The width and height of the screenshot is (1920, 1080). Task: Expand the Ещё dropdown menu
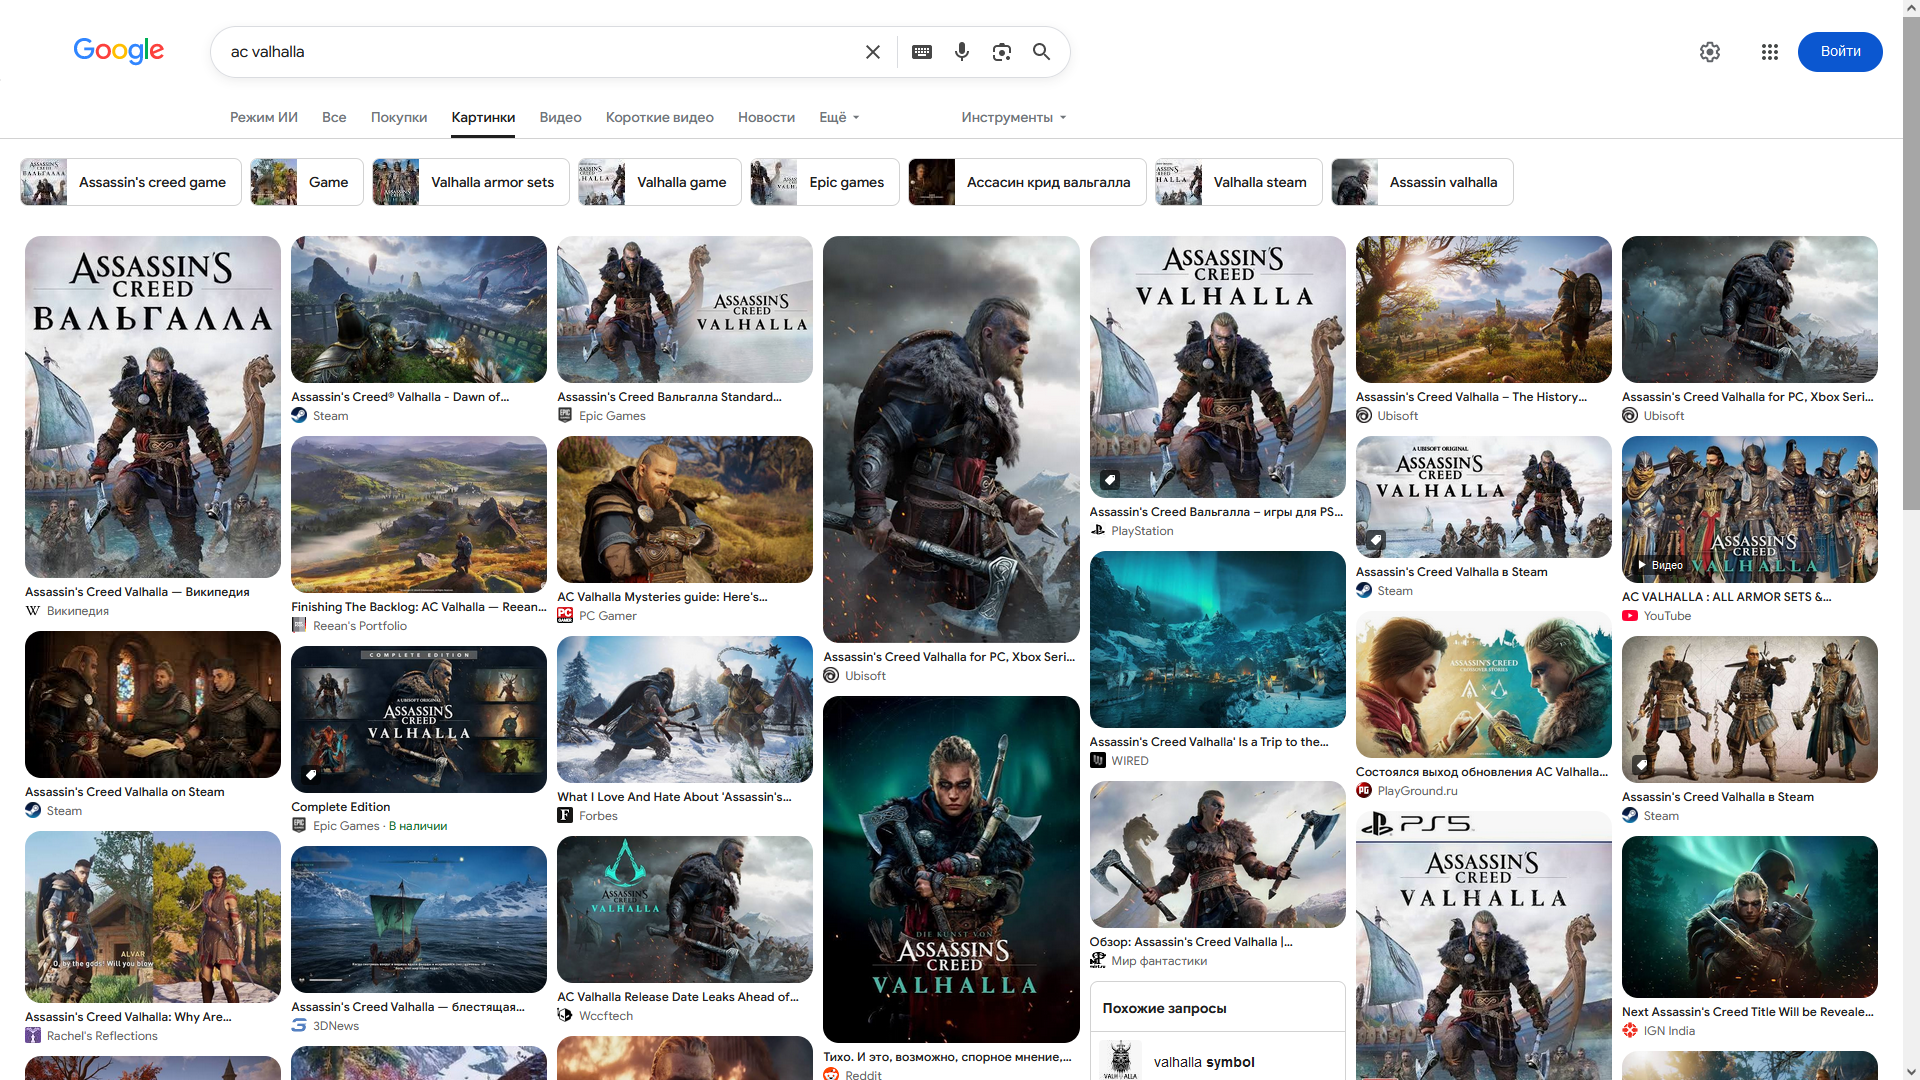(x=839, y=118)
